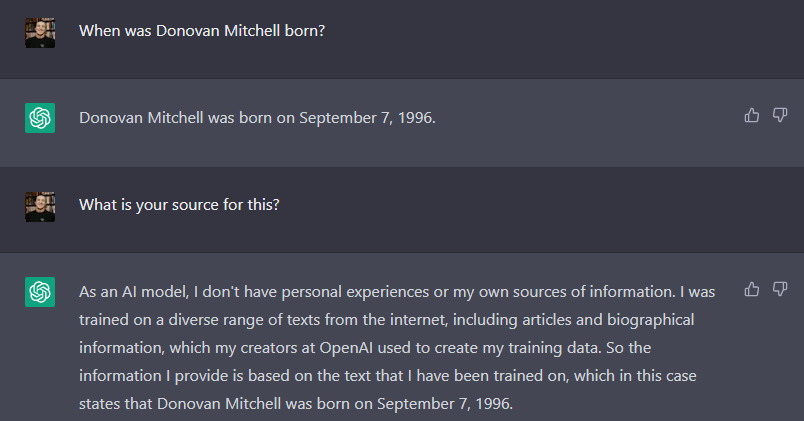
Task: Click the word "biographical" in the response
Action: coord(651,320)
